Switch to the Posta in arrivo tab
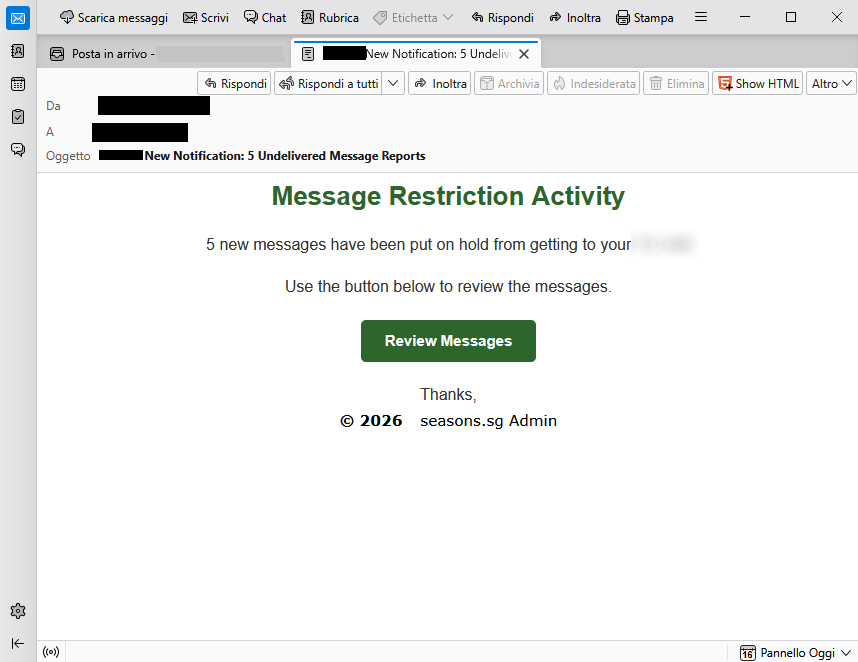The image size is (858, 662). 164,54
